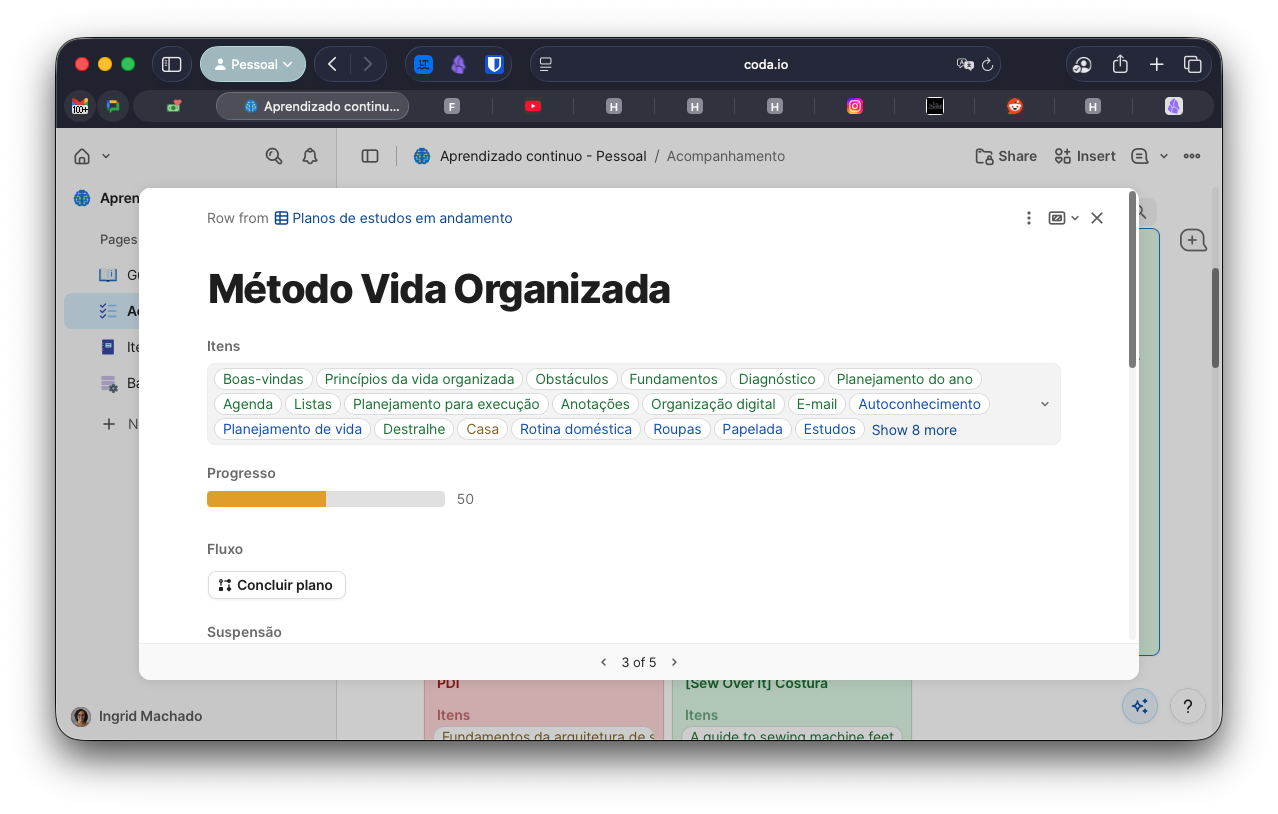The image size is (1278, 814).
Task: Open the row options three-dot menu
Action: 1028,218
